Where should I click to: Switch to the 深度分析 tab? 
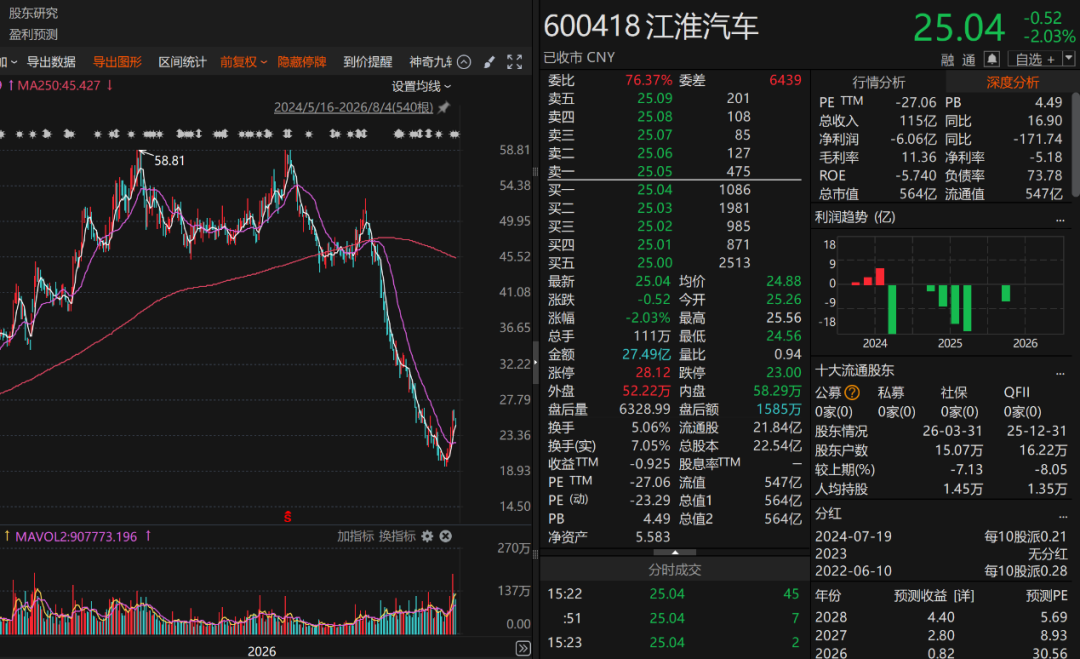point(1012,83)
